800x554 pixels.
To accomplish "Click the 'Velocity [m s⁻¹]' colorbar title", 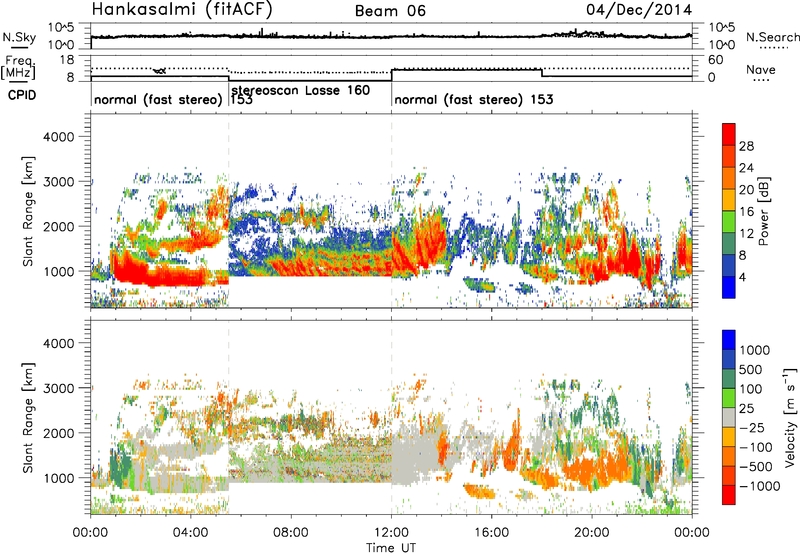I will 790,417.
